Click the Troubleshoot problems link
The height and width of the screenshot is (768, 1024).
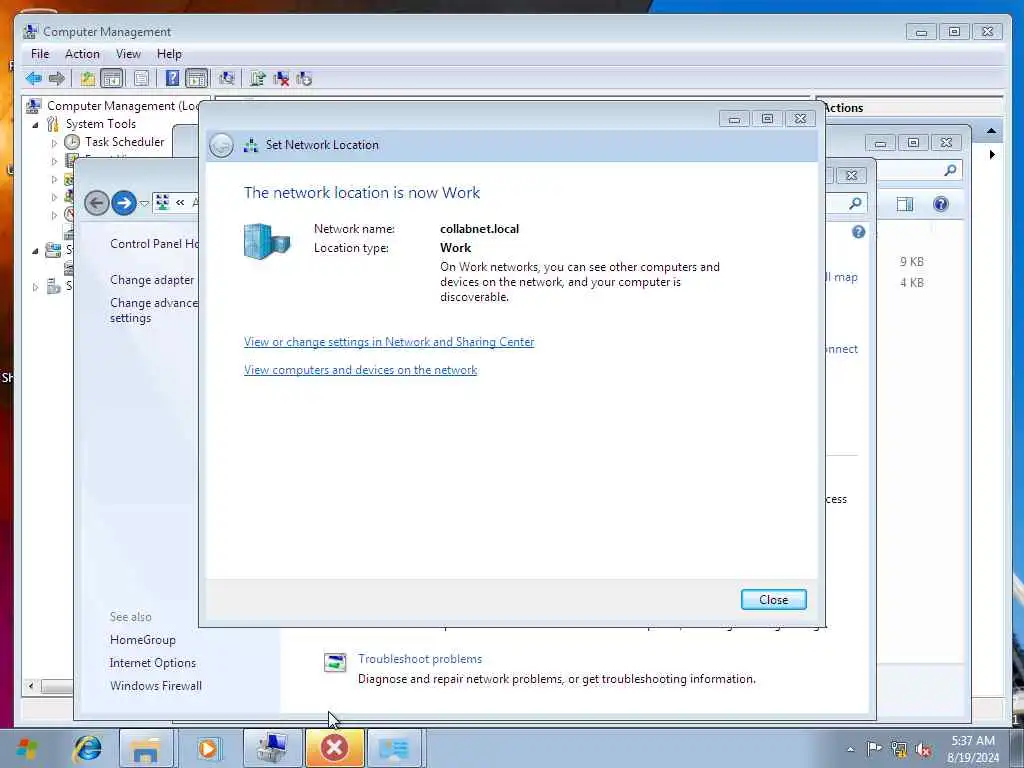click(420, 659)
